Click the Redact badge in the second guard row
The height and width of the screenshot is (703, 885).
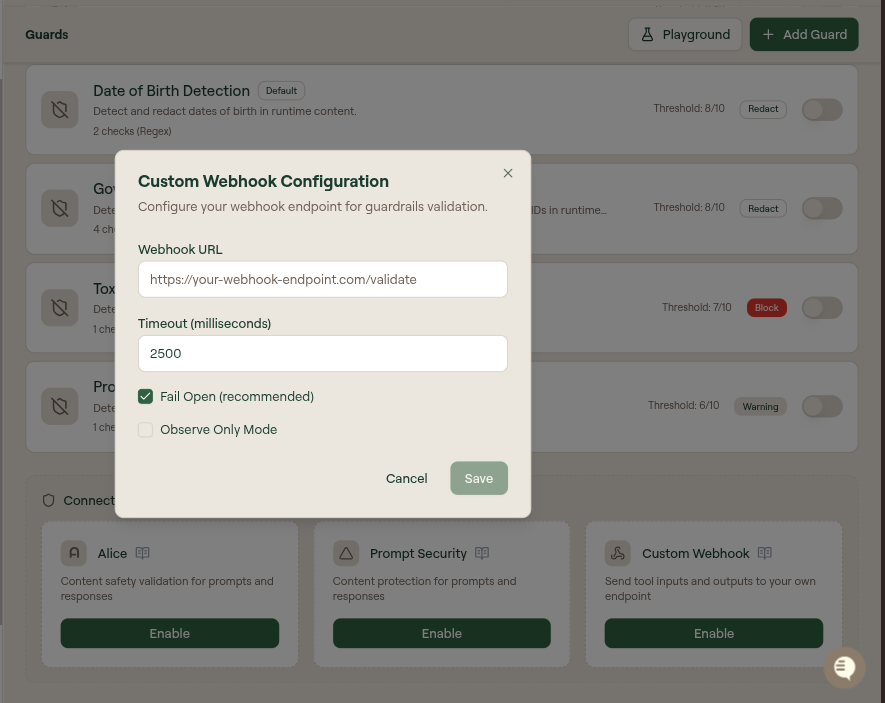coord(763,209)
